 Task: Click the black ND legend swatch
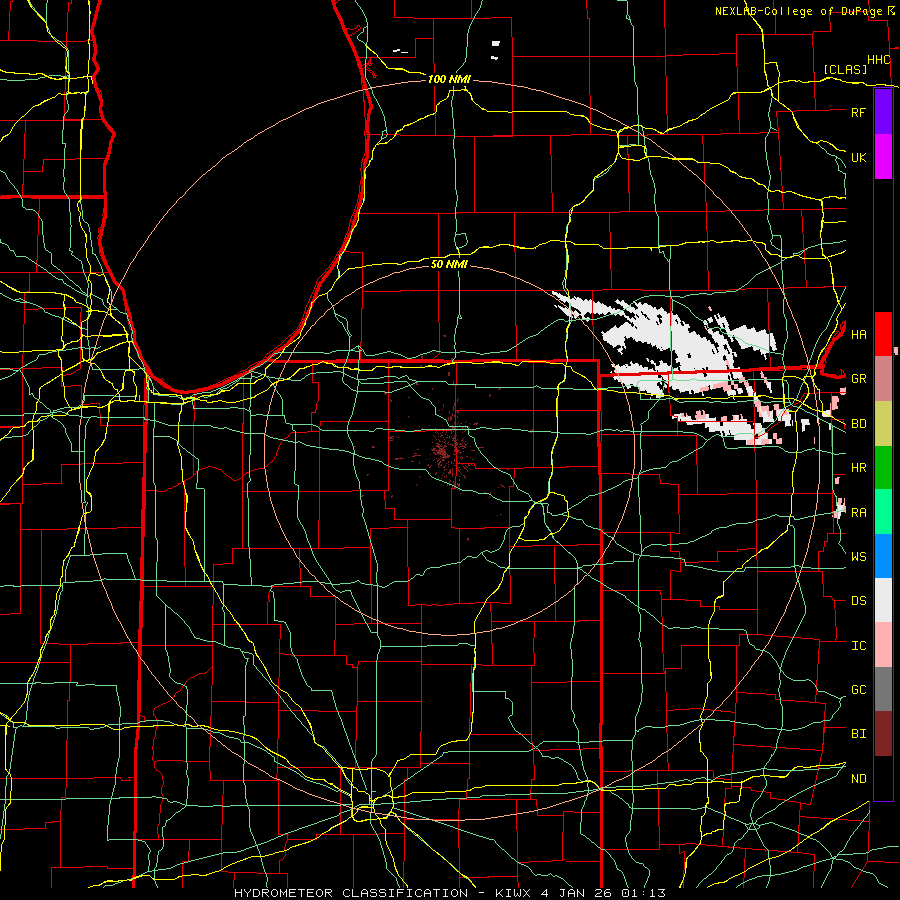click(883, 778)
